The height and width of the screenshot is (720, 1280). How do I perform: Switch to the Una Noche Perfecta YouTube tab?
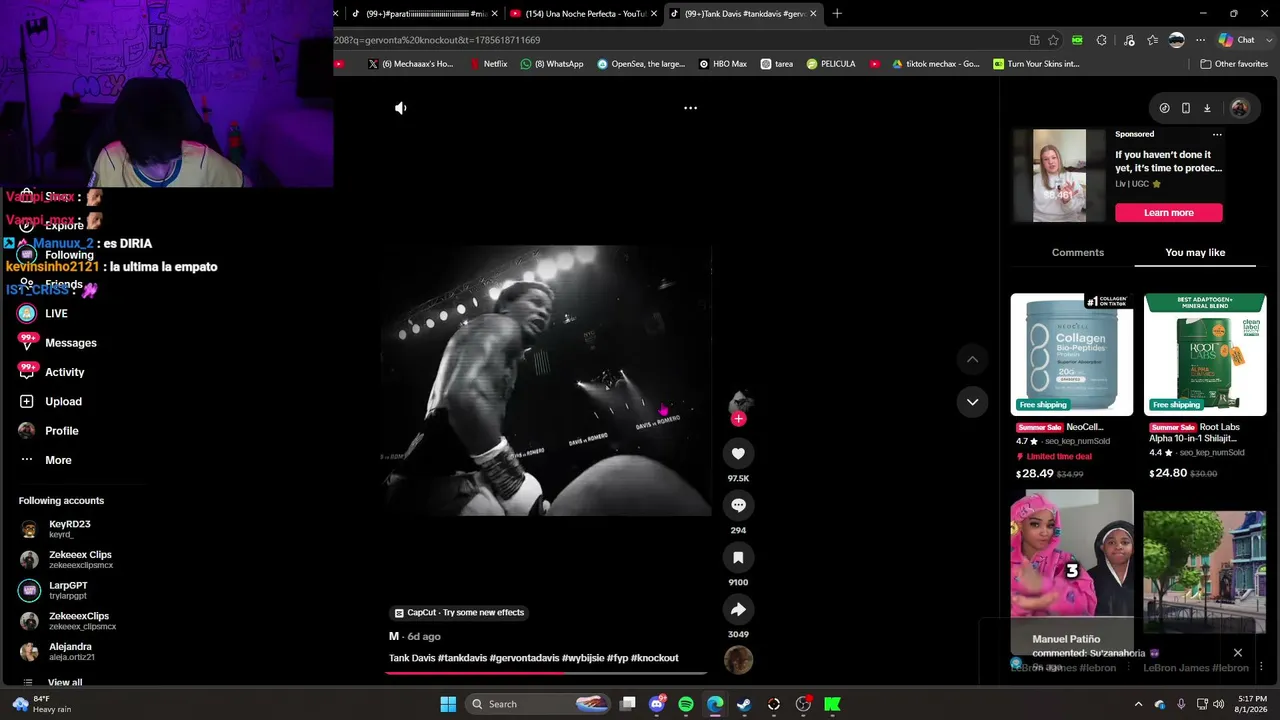coord(584,14)
